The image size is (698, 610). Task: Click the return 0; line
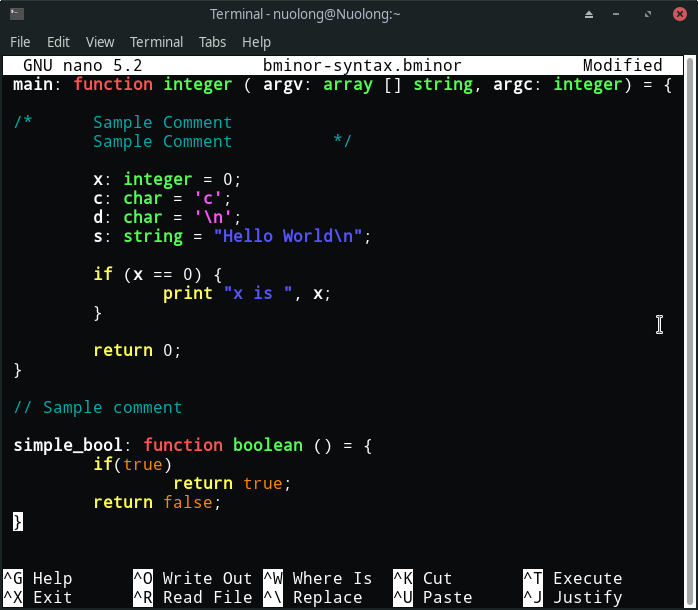pyautogui.click(x=137, y=350)
